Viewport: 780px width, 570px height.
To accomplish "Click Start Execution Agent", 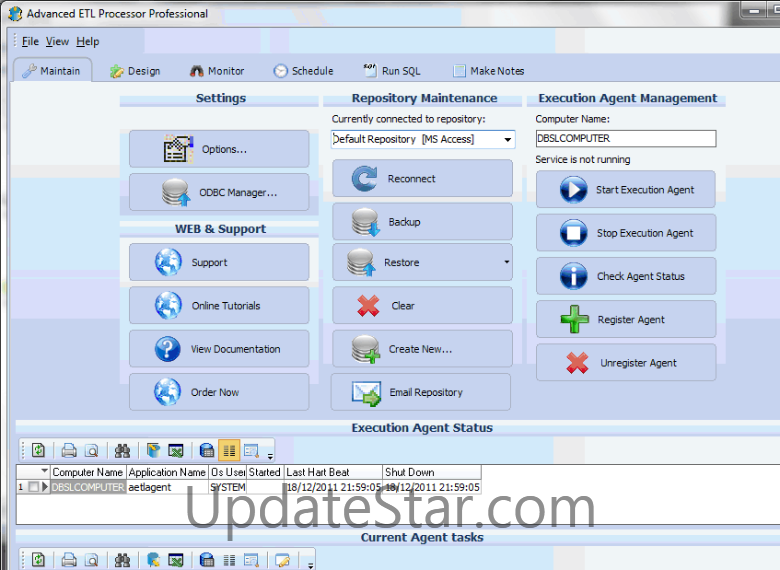I will tap(626, 190).
